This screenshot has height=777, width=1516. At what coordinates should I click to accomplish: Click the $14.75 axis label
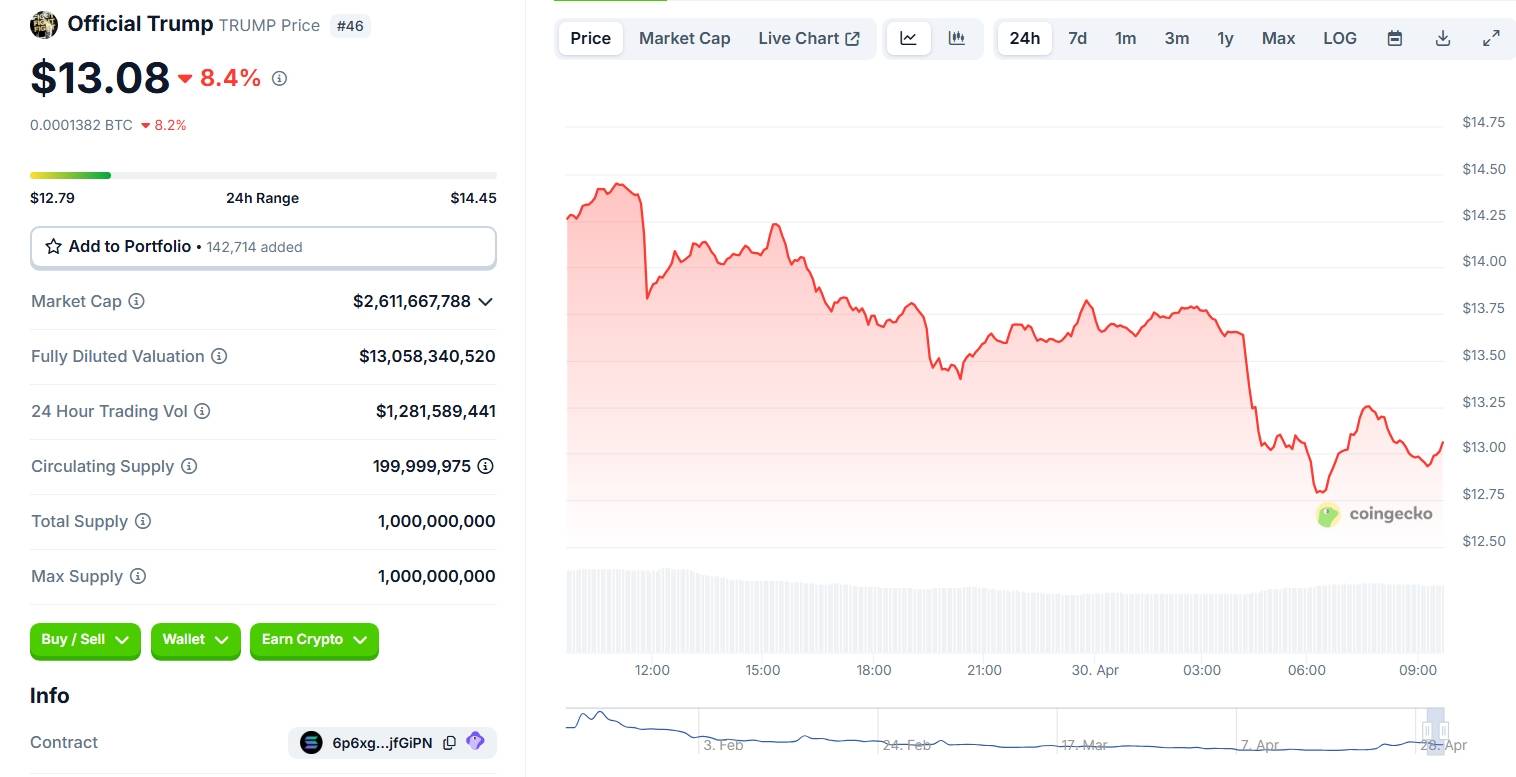click(1483, 122)
